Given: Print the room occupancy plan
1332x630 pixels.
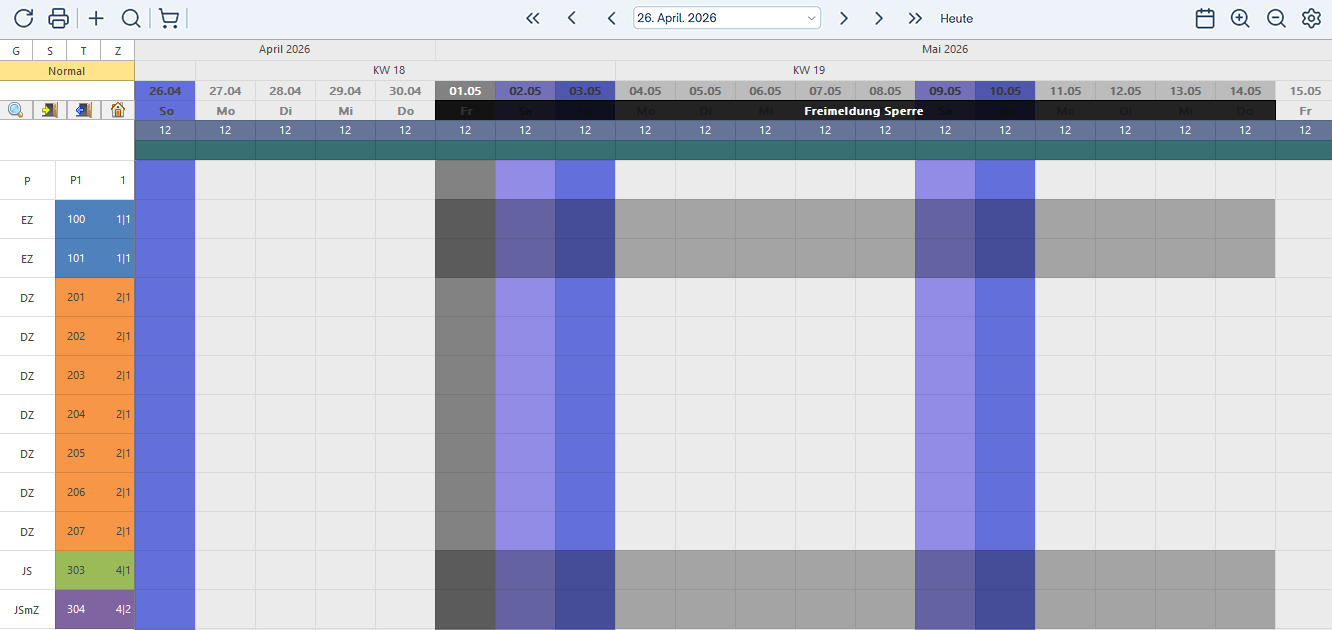Looking at the screenshot, I should [x=59, y=18].
